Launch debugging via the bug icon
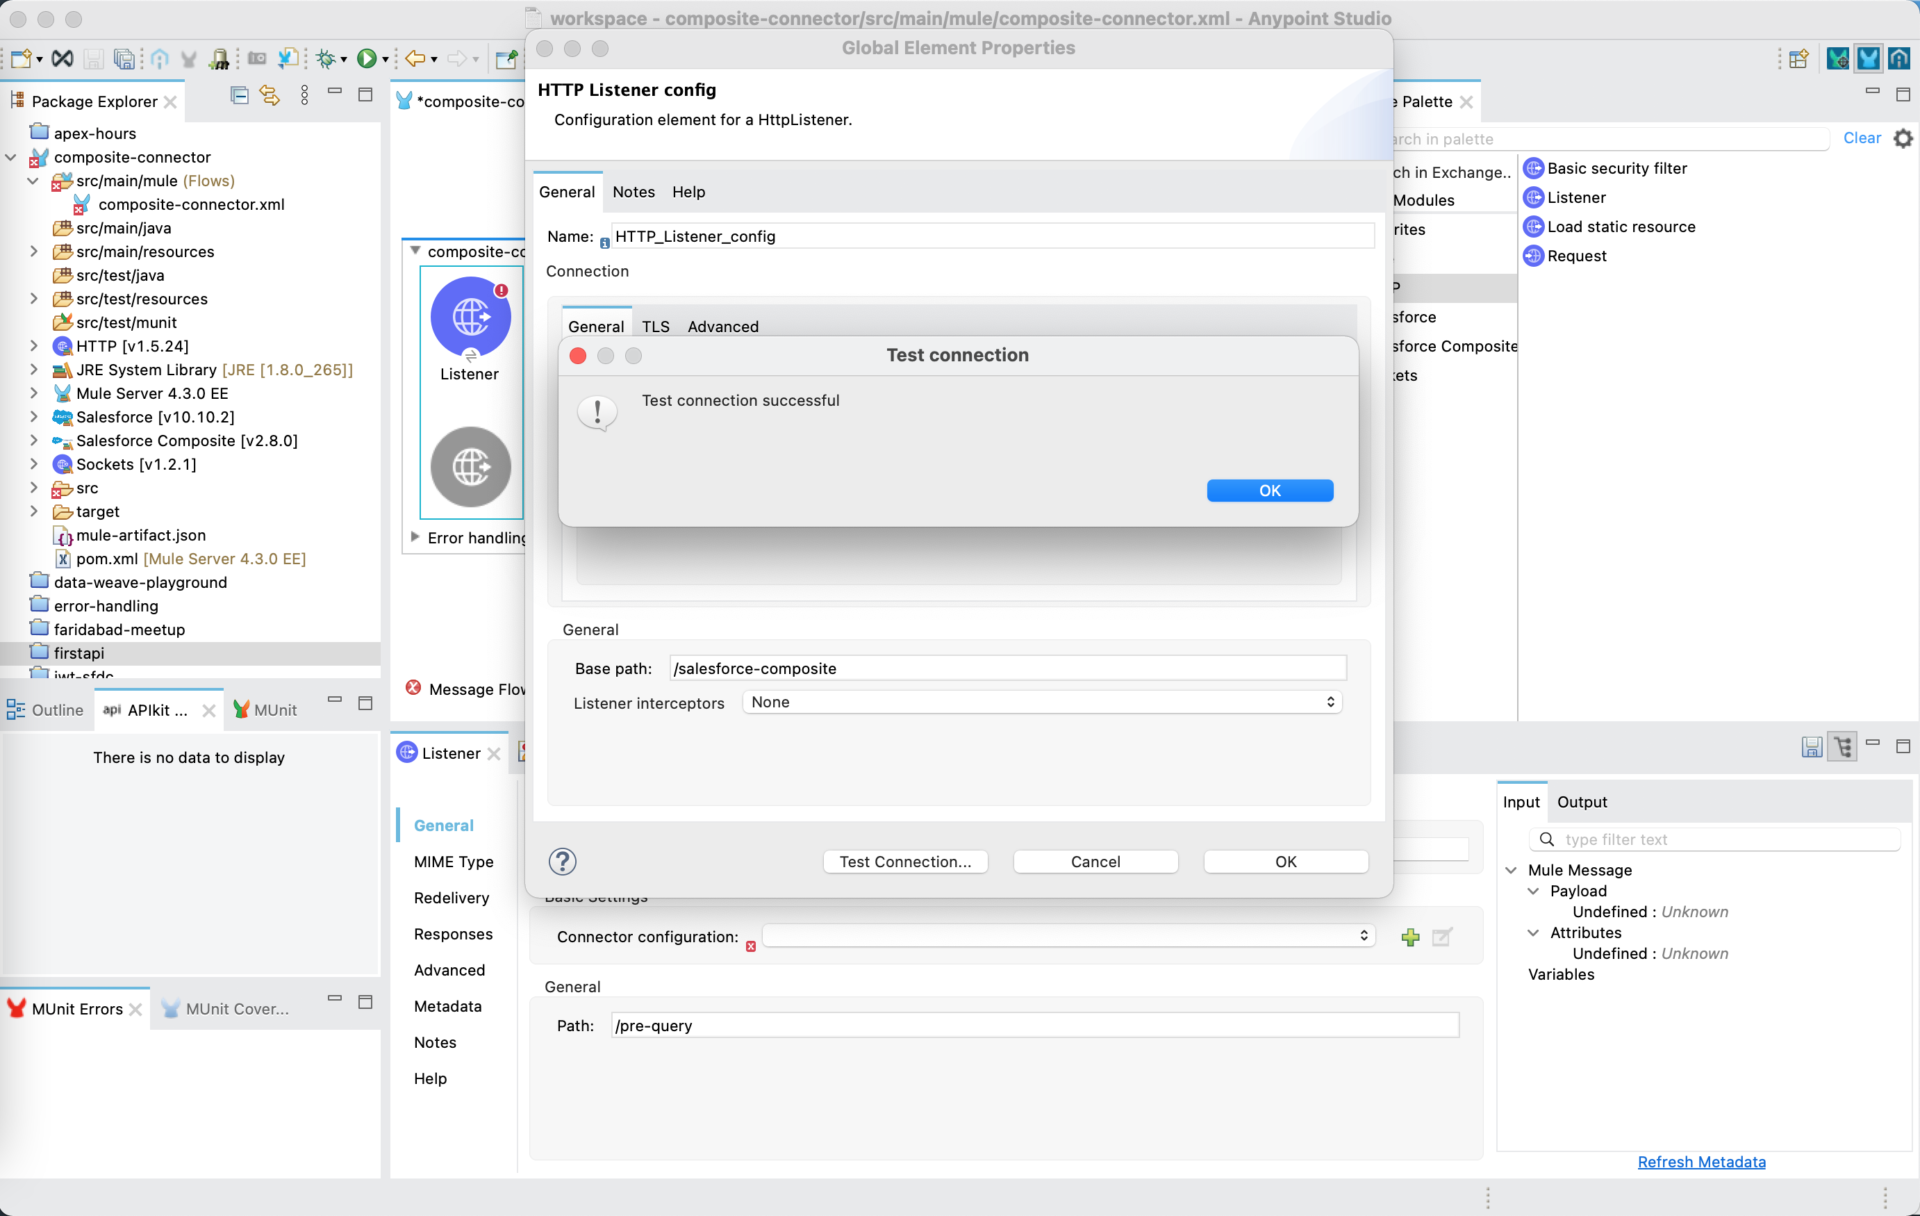This screenshot has width=1920, height=1216. [x=327, y=58]
